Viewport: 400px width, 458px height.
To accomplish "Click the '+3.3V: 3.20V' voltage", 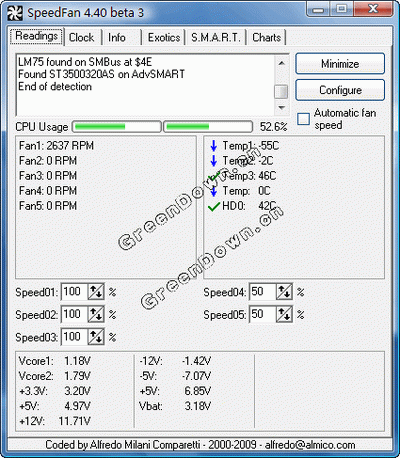I will [54, 391].
